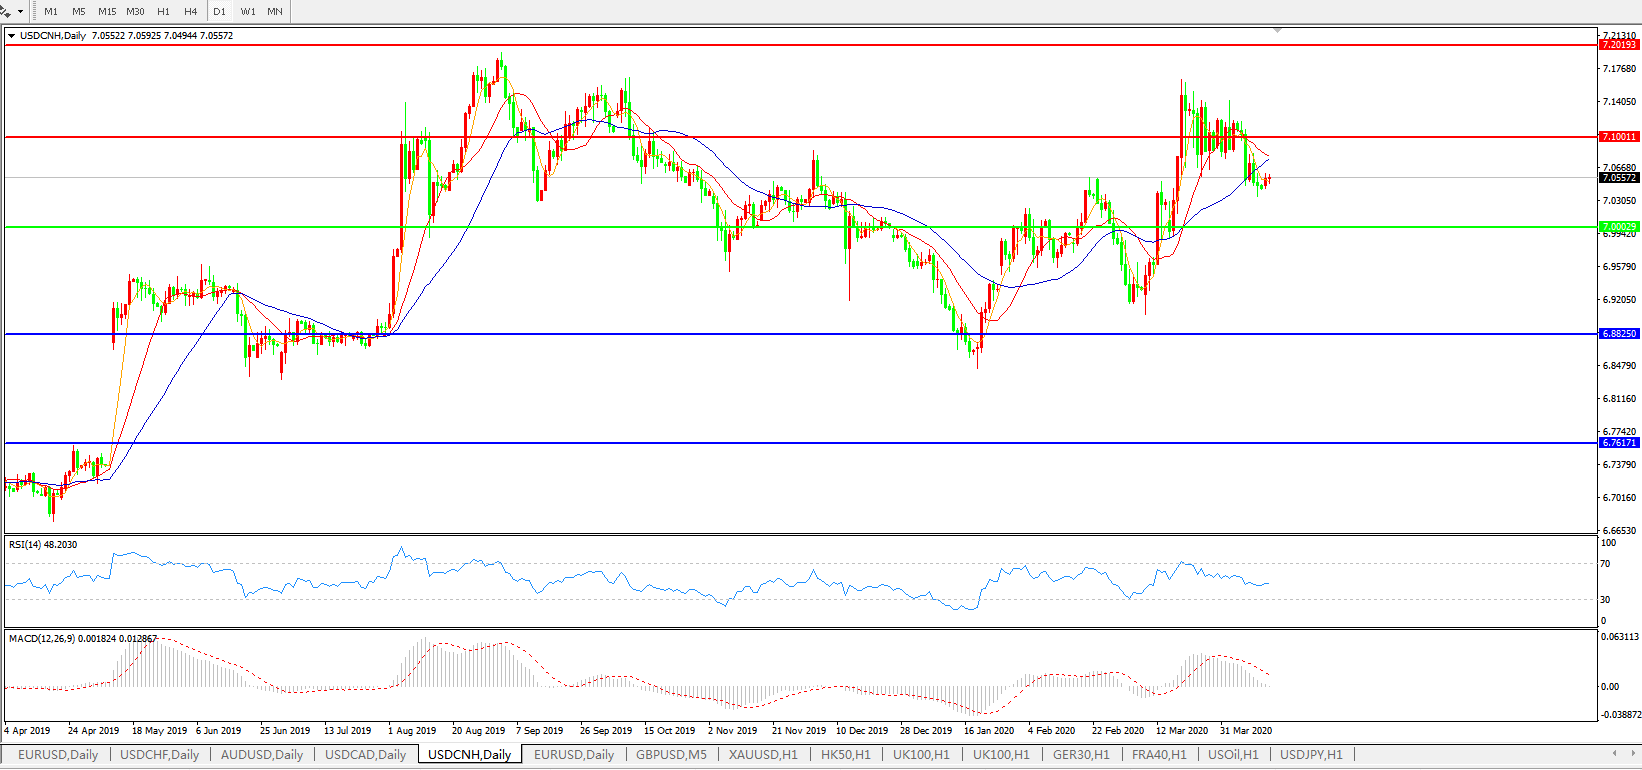Choose the MN monthly timeframe

click(x=274, y=12)
